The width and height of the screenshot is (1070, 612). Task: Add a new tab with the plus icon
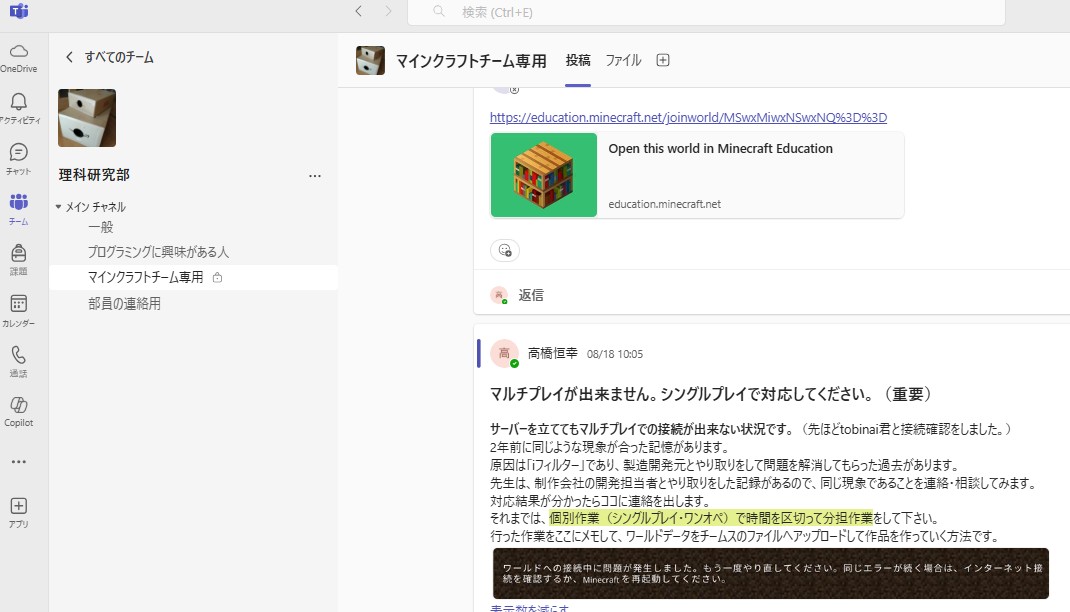pos(662,60)
